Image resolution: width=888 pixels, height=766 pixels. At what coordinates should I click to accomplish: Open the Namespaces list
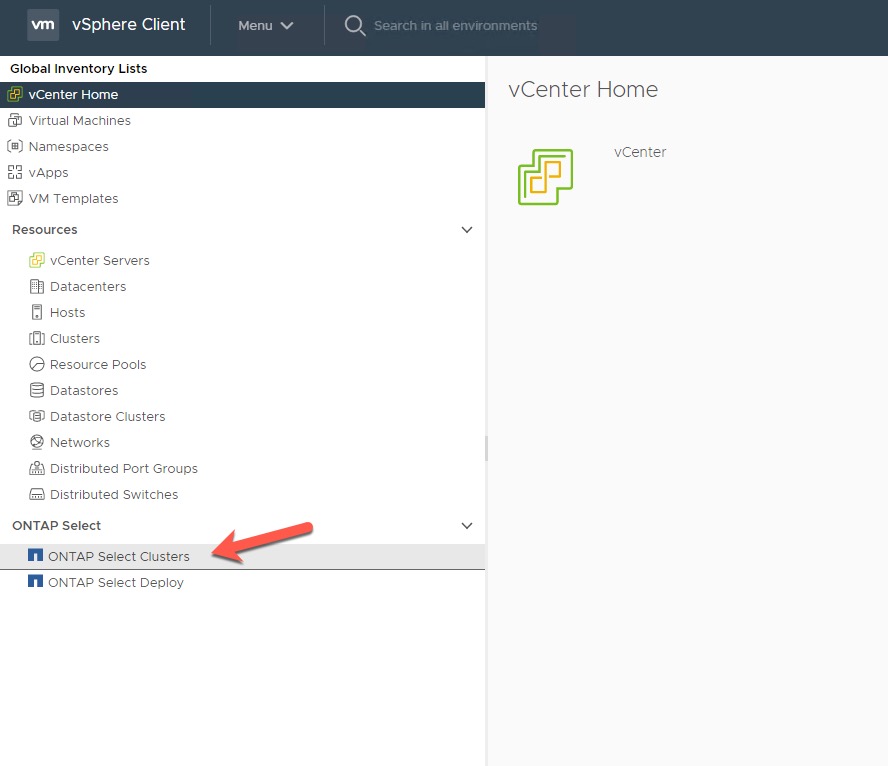click(68, 146)
